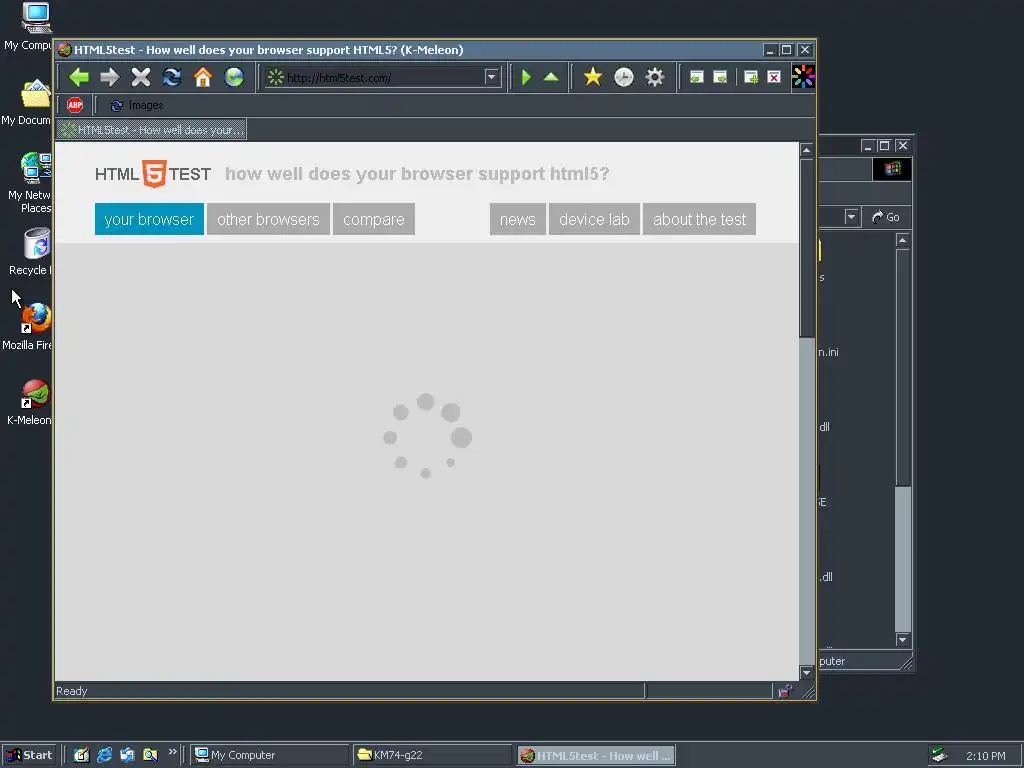This screenshot has width=1024, height=768.
Task: Click the Windows flag logo in back window
Action: pos(892,169)
